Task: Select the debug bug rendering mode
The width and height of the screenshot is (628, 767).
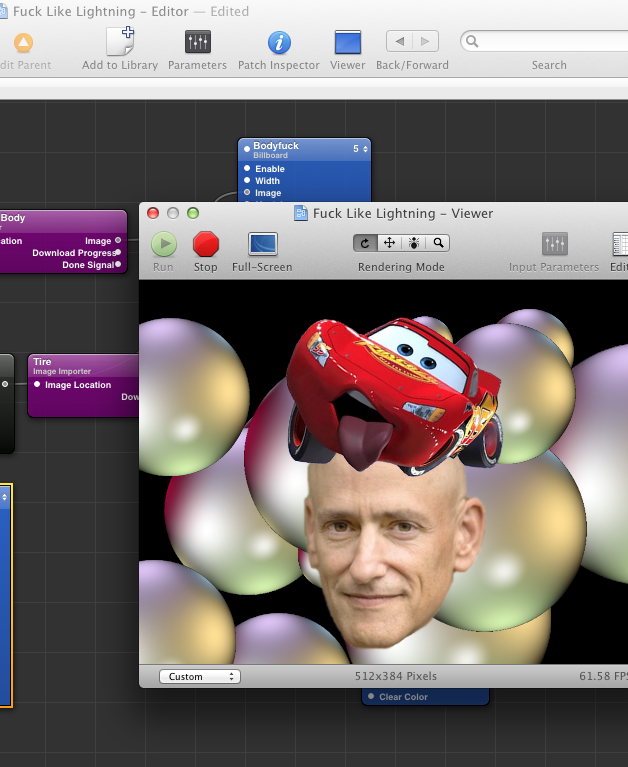Action: [x=414, y=243]
